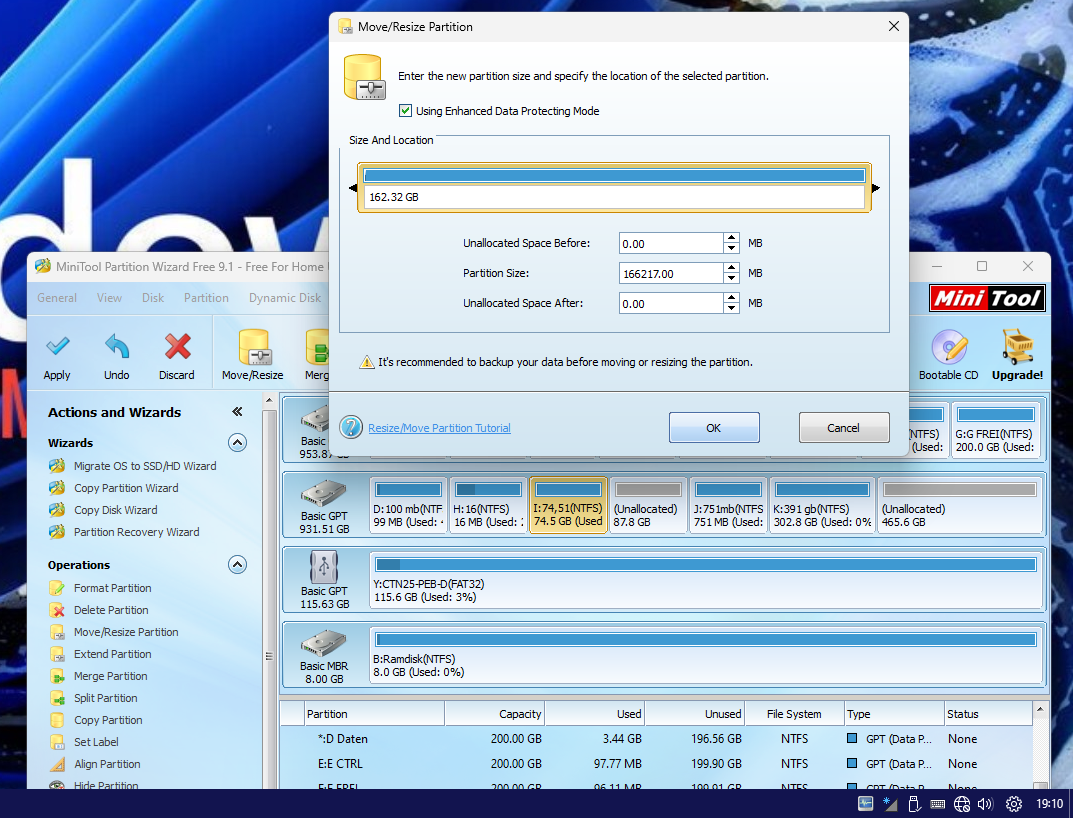Screen dimensions: 1073x818
Task: Select the G:G FREI(NTFS) partition block
Action: (996, 431)
